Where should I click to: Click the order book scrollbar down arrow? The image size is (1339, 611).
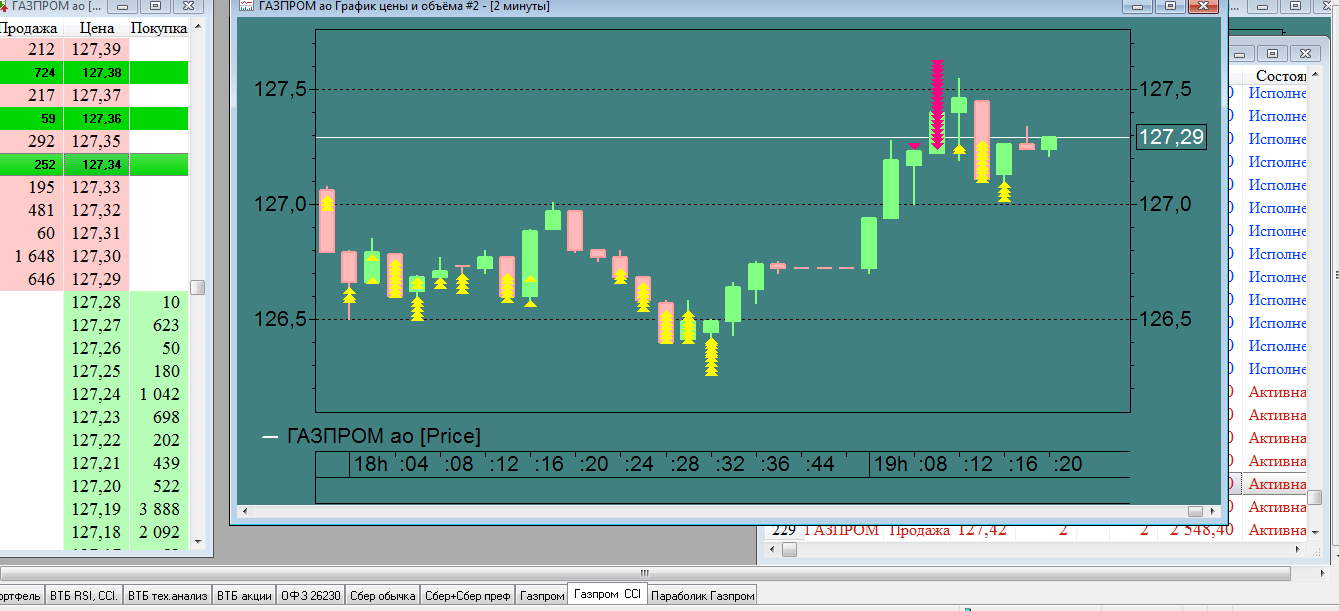pyautogui.click(x=198, y=543)
